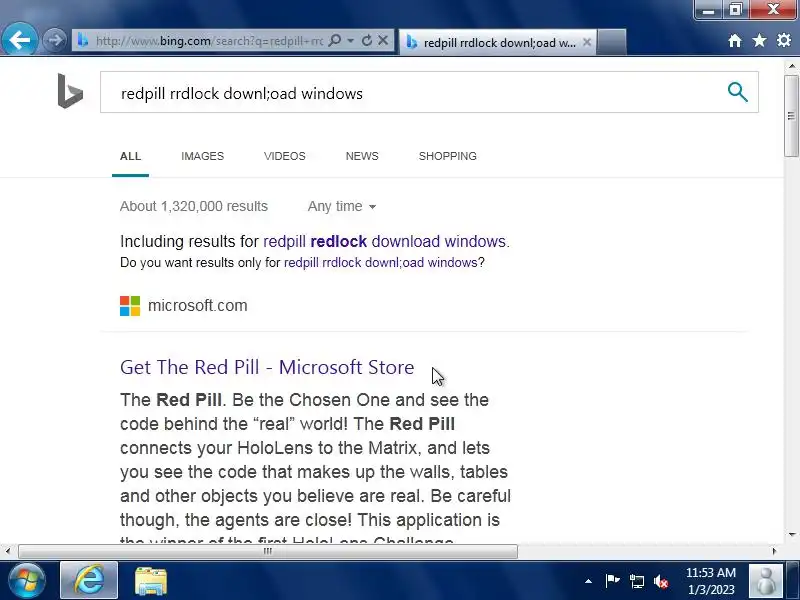The image size is (800, 600).
Task: Restore down the Internet Explorer window
Action: coord(735,10)
